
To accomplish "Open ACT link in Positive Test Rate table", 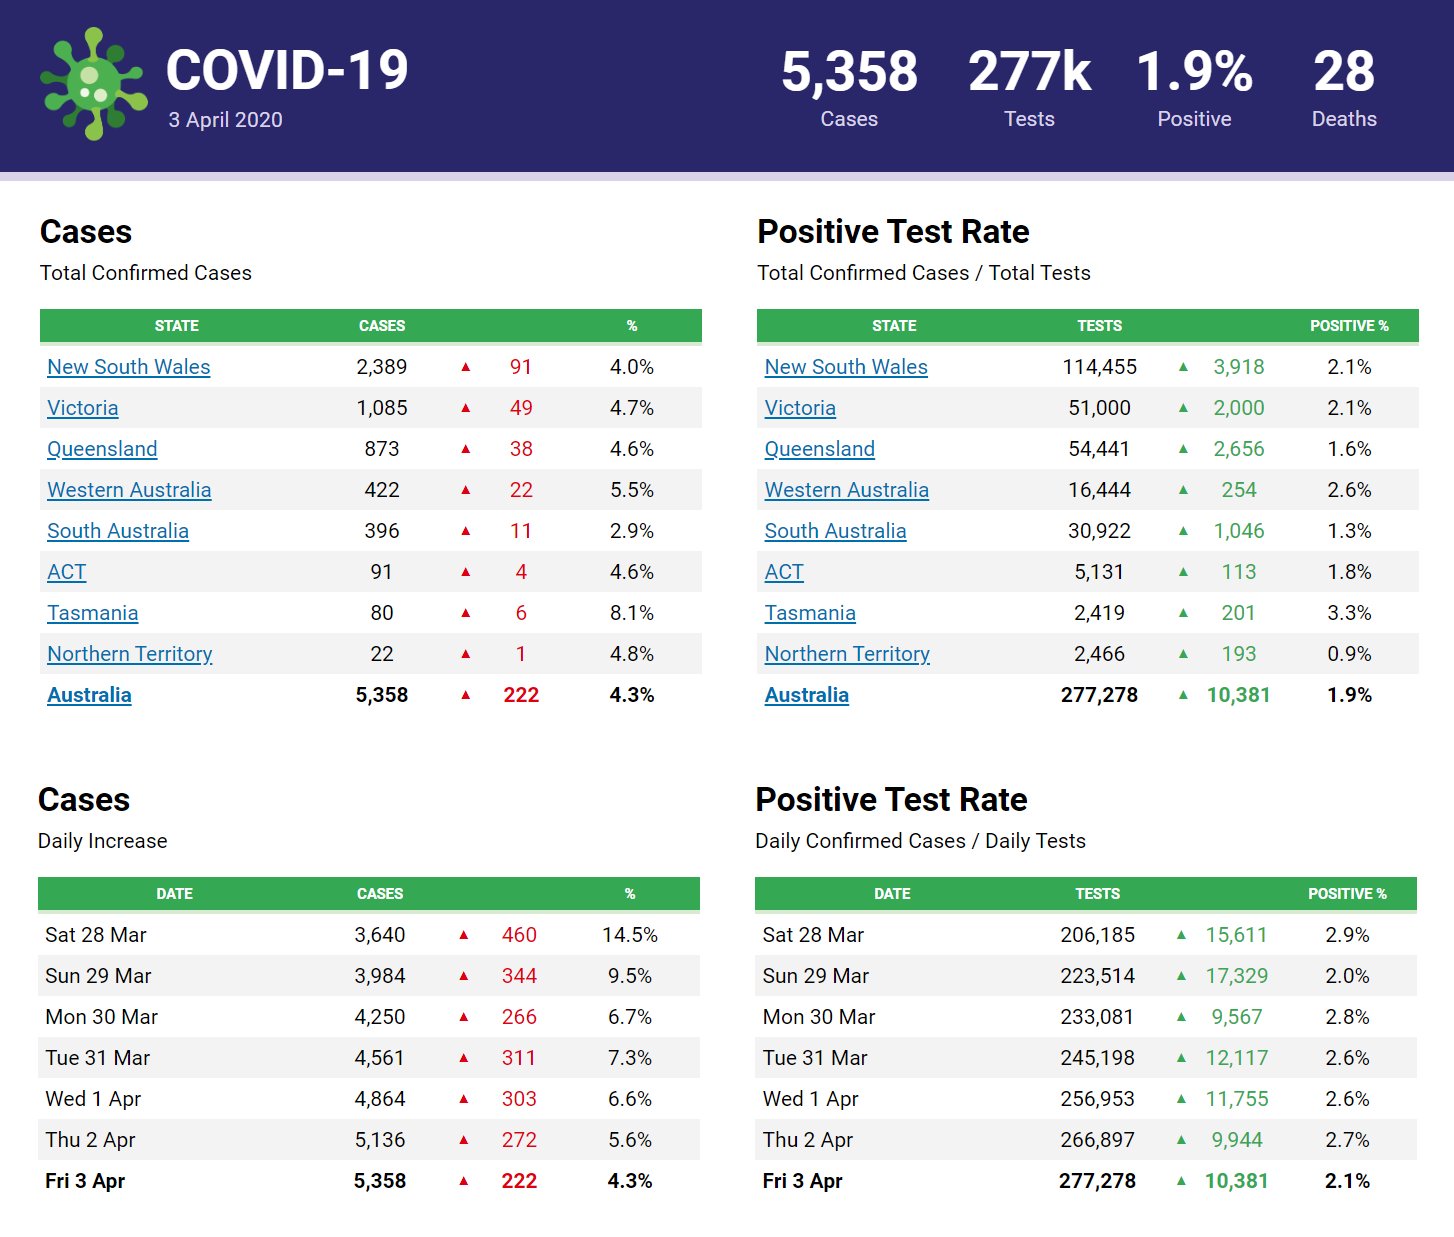I will point(784,572).
